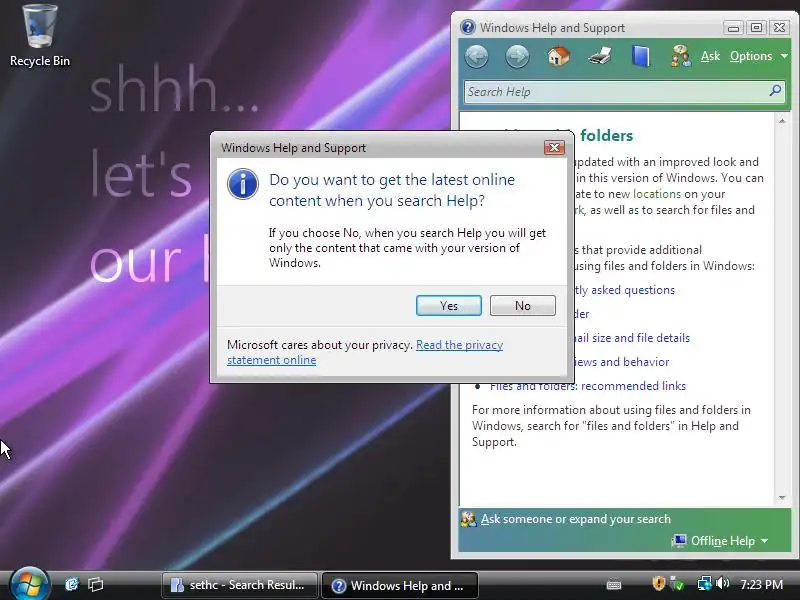This screenshot has width=800, height=600.
Task: Click Switch between windows Quick Launch icon
Action: tap(95, 584)
